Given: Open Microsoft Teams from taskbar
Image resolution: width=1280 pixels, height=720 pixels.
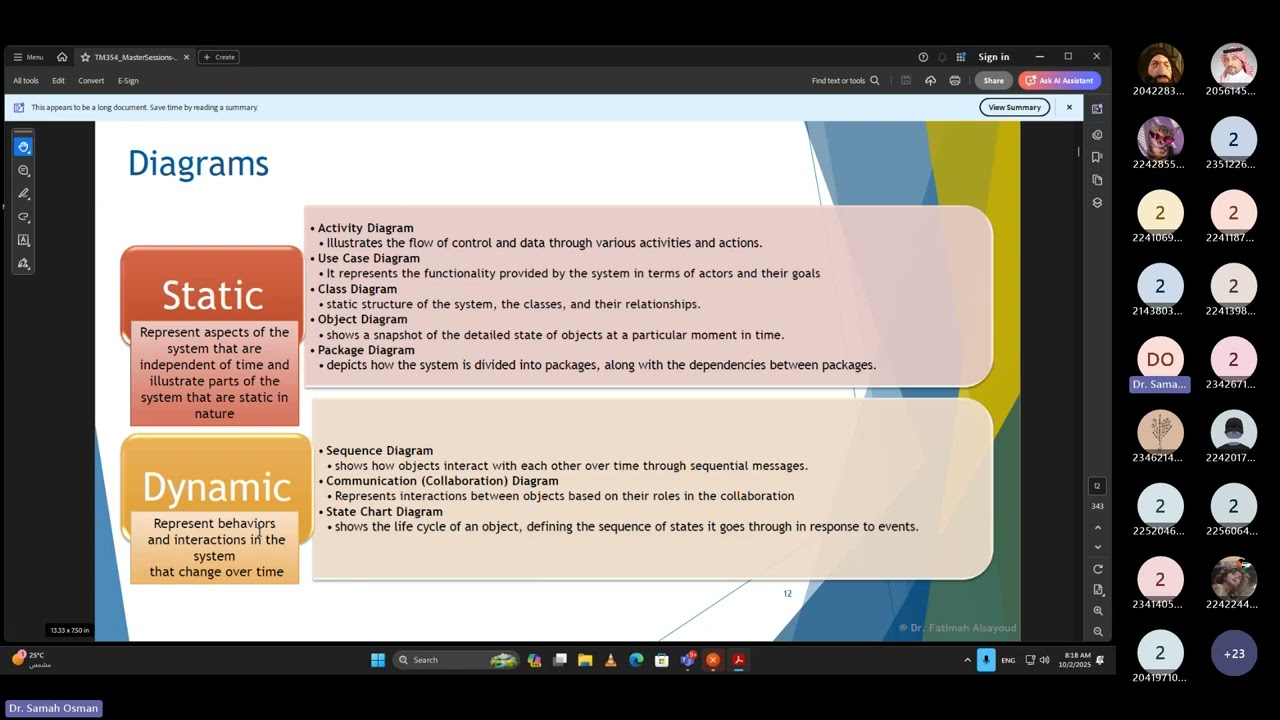Looking at the screenshot, I should pos(688,660).
